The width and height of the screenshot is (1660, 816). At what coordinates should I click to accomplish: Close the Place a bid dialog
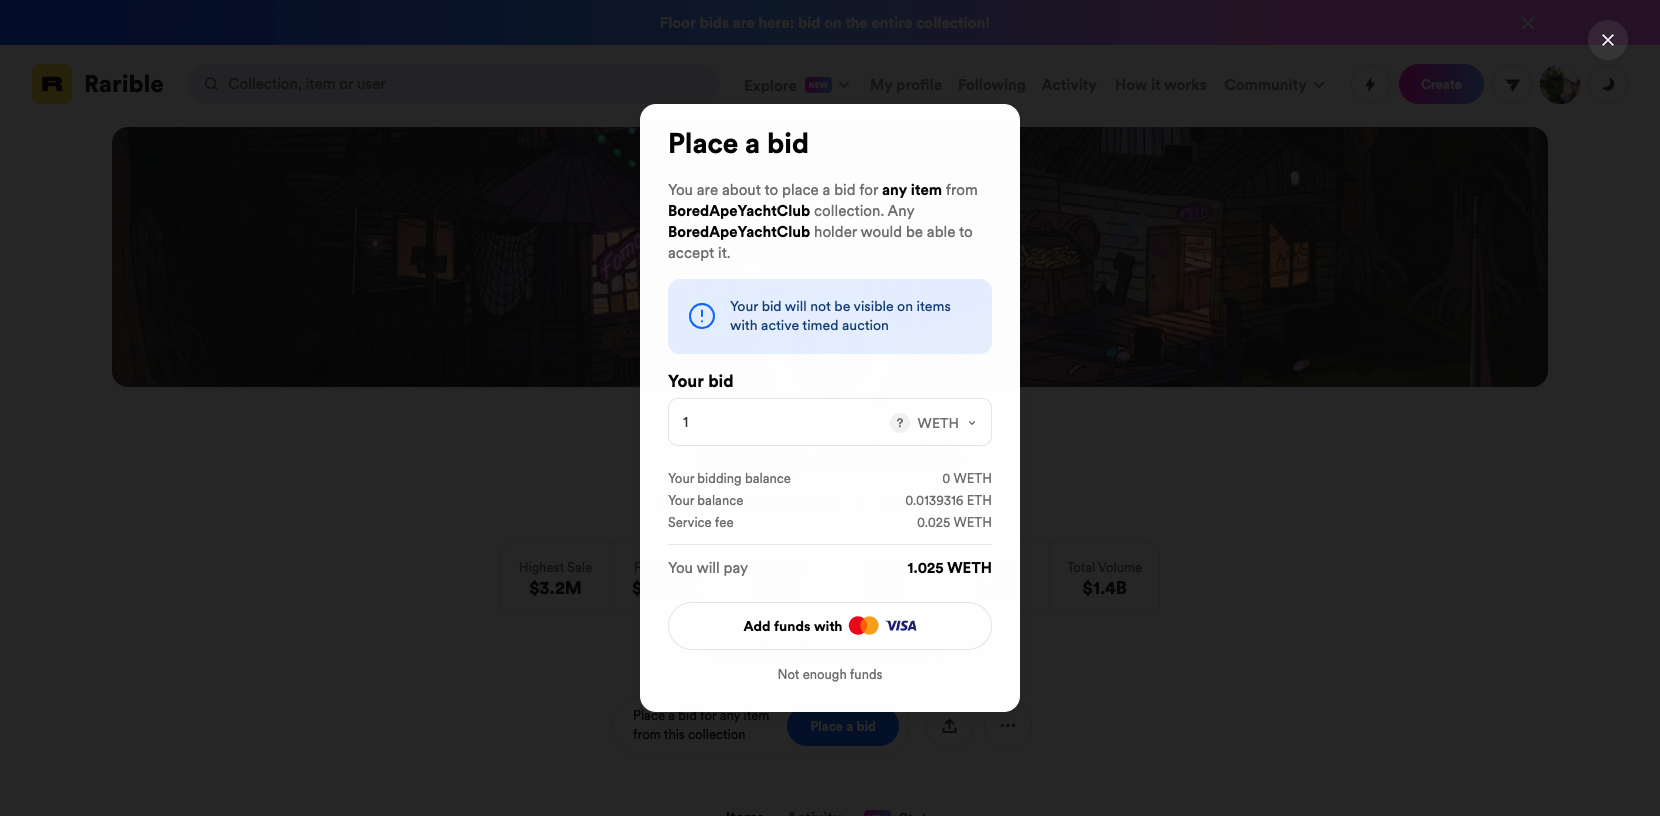pos(1607,40)
